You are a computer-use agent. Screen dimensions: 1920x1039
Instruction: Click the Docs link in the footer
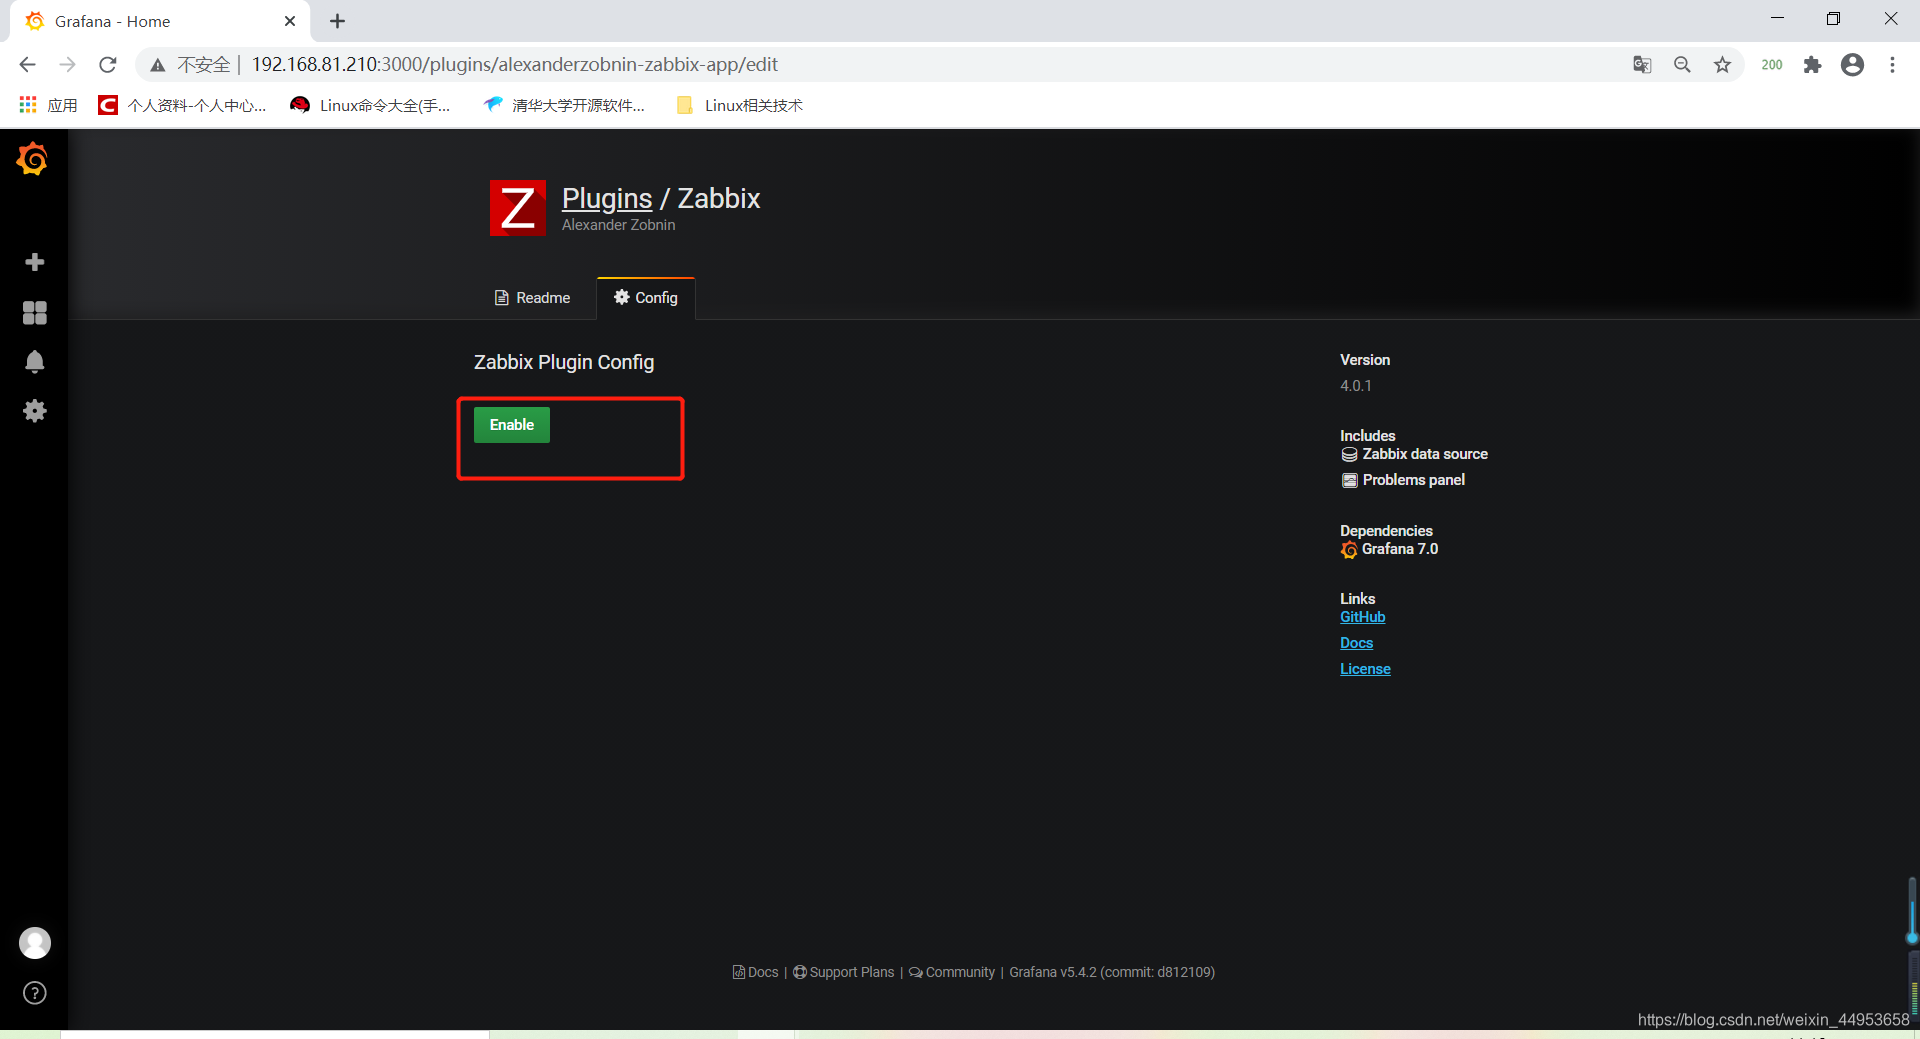coord(756,972)
